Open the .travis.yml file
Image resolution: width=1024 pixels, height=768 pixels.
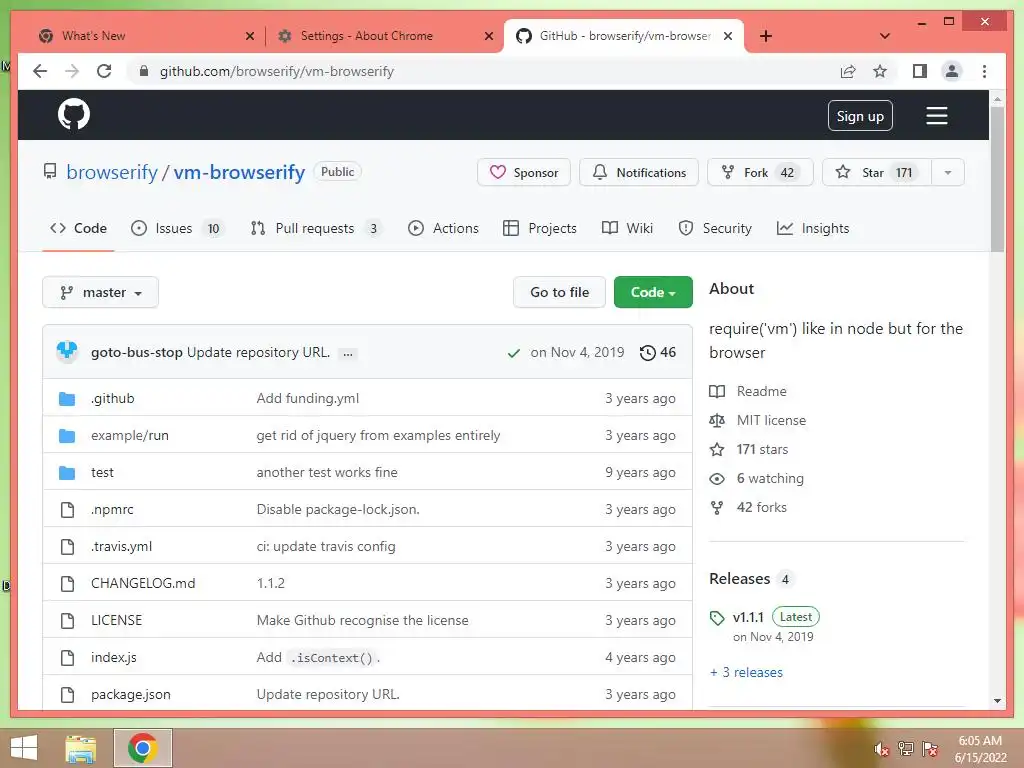click(121, 547)
